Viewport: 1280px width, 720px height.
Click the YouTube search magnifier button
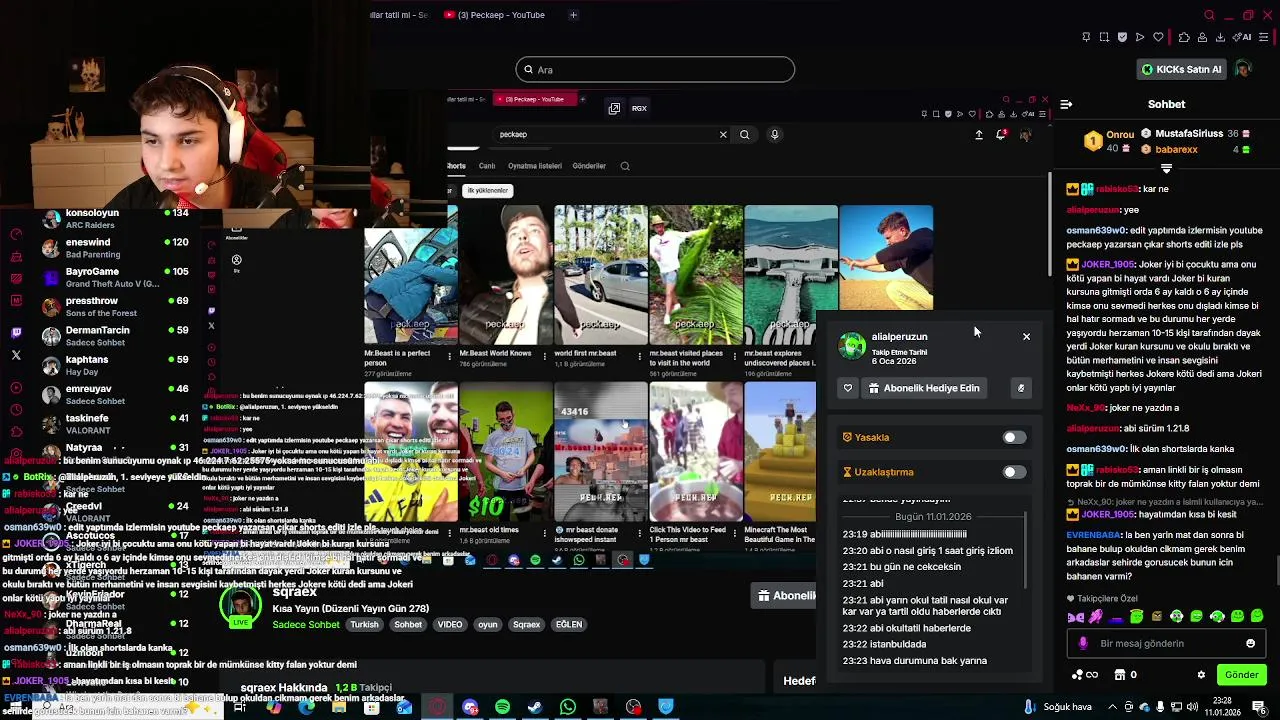coord(744,134)
